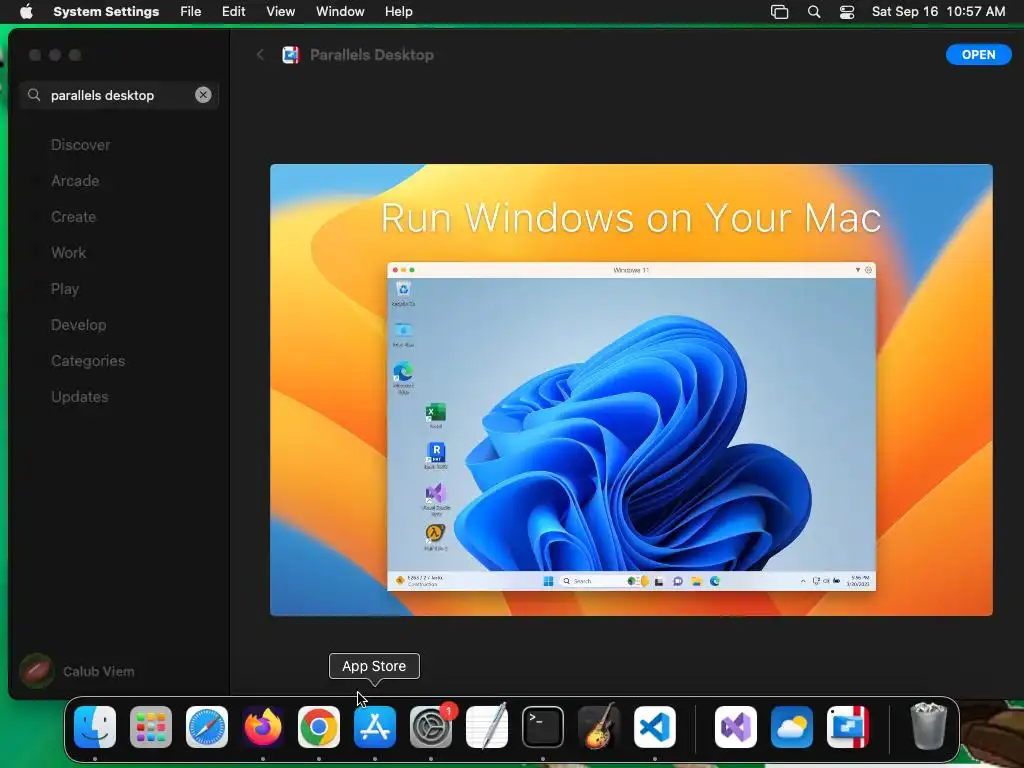Browse Categories in the sidebar

(88, 360)
